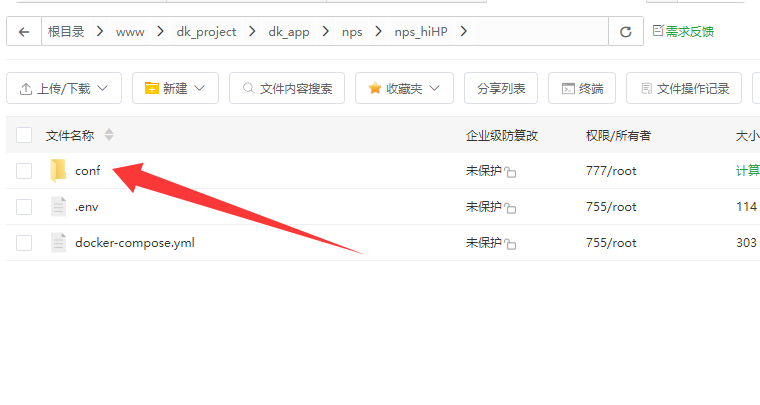
Task: Refresh the file list
Action: coord(626,32)
